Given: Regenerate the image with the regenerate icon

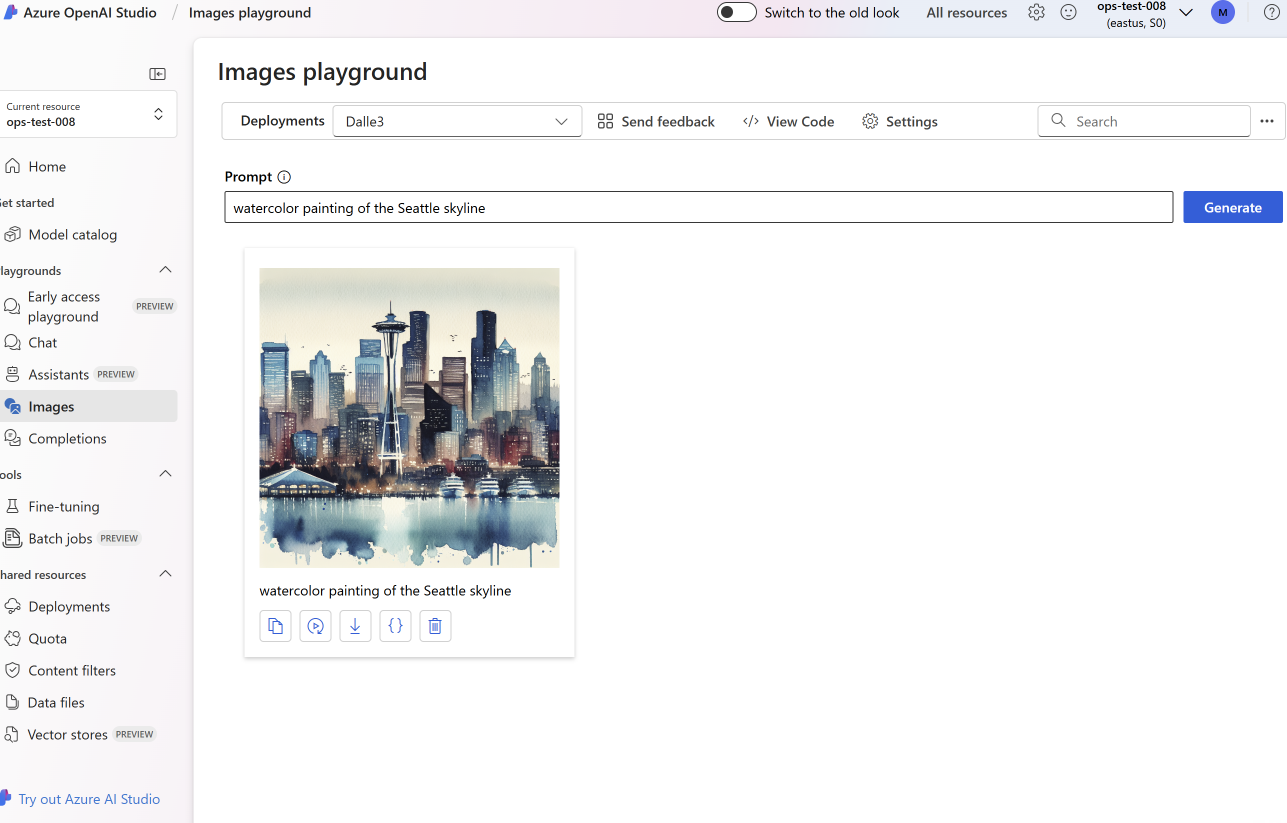Looking at the screenshot, I should [315, 626].
